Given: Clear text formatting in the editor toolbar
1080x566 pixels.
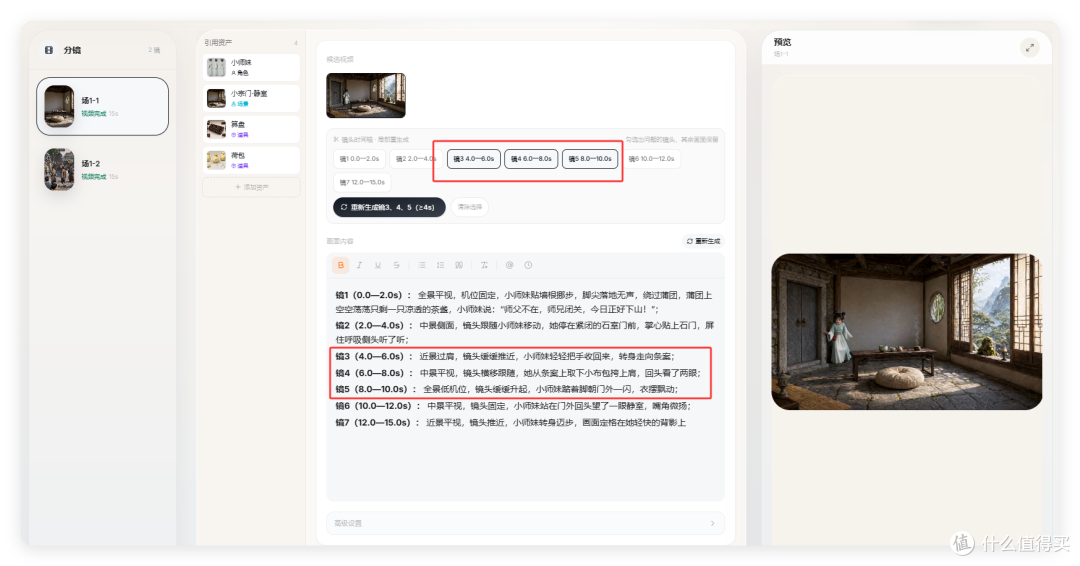Looking at the screenshot, I should pyautogui.click(x=484, y=265).
